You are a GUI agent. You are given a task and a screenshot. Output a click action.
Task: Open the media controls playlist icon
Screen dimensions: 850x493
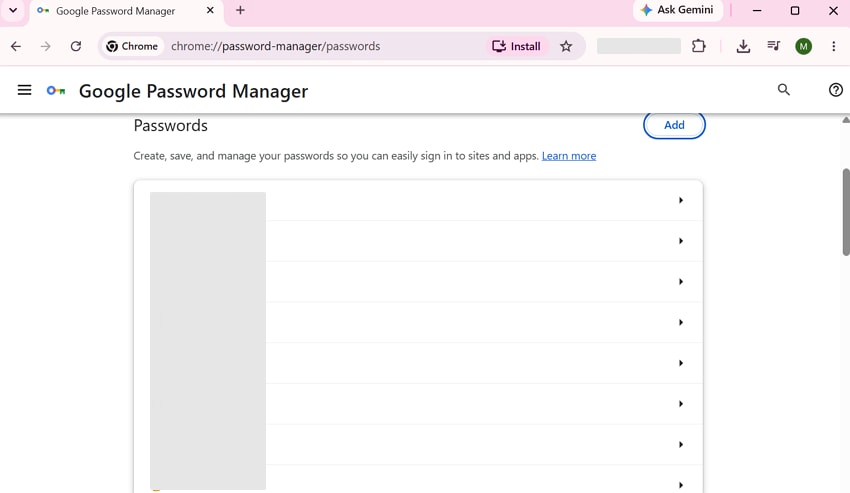(774, 46)
